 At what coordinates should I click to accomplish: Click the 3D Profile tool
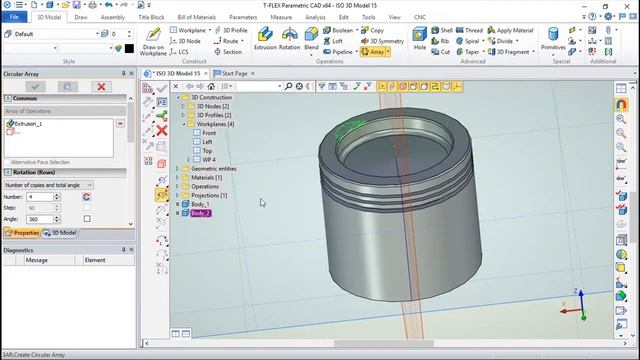point(231,30)
